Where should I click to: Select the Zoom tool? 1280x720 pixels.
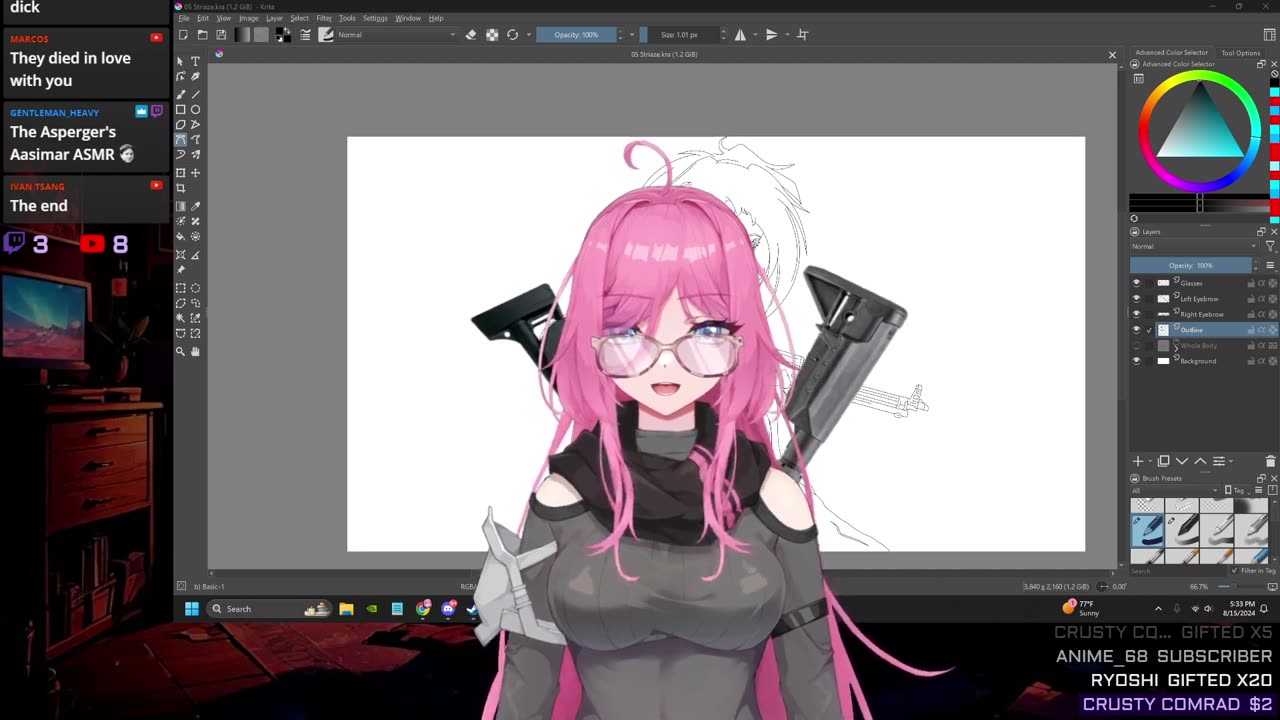(x=180, y=351)
